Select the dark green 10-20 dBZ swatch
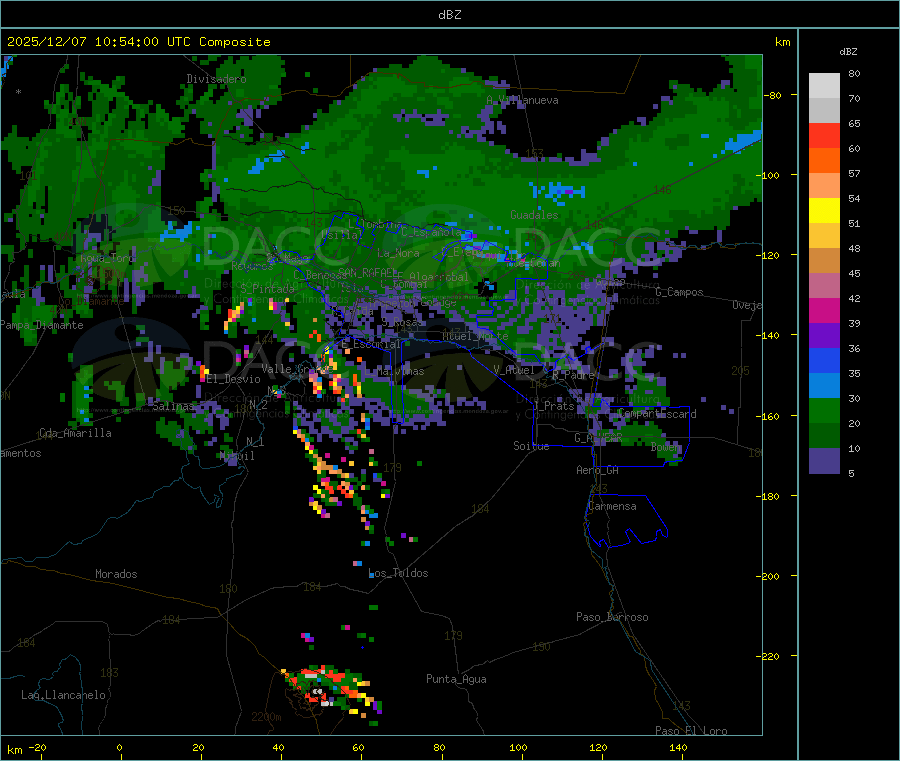Image resolution: width=900 pixels, height=761 pixels. (x=824, y=436)
